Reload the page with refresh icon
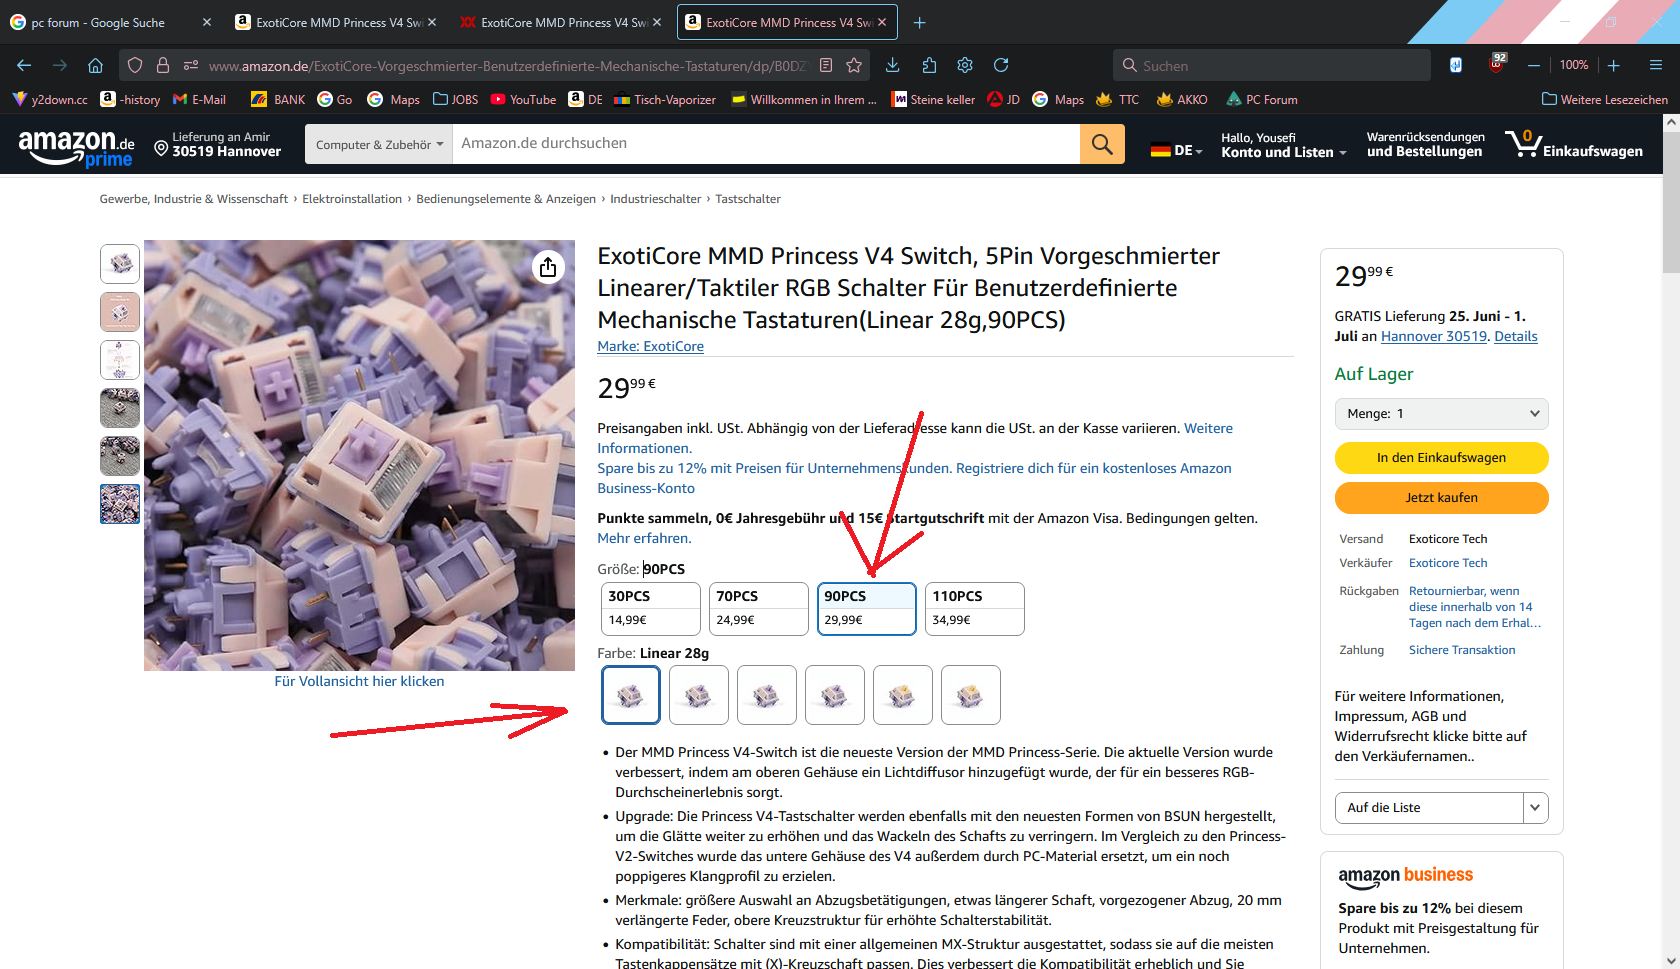 [1001, 65]
